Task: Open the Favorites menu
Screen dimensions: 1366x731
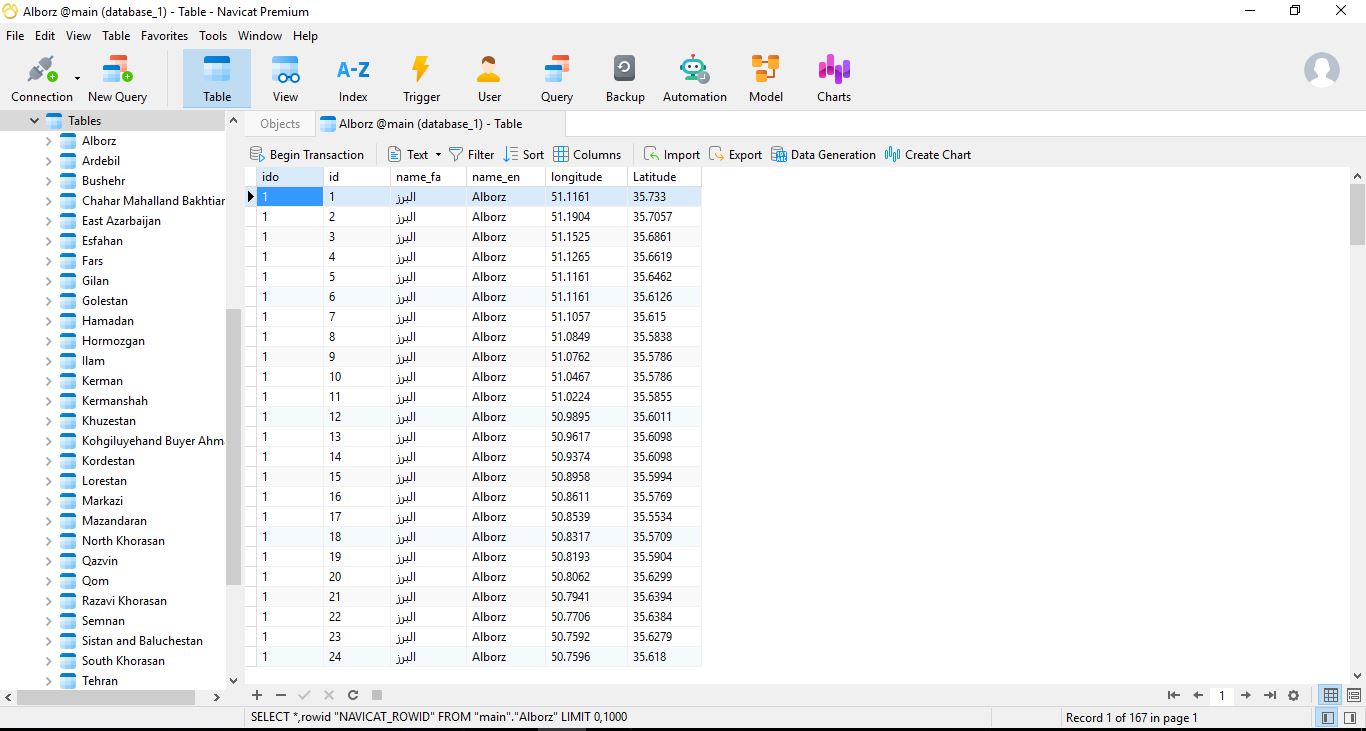Action: (164, 35)
